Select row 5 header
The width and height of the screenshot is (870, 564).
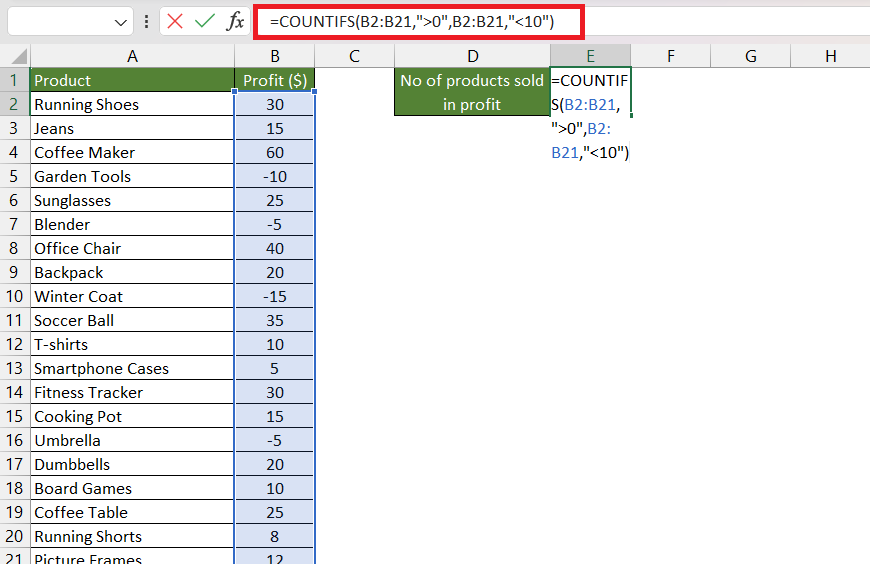[x=14, y=177]
